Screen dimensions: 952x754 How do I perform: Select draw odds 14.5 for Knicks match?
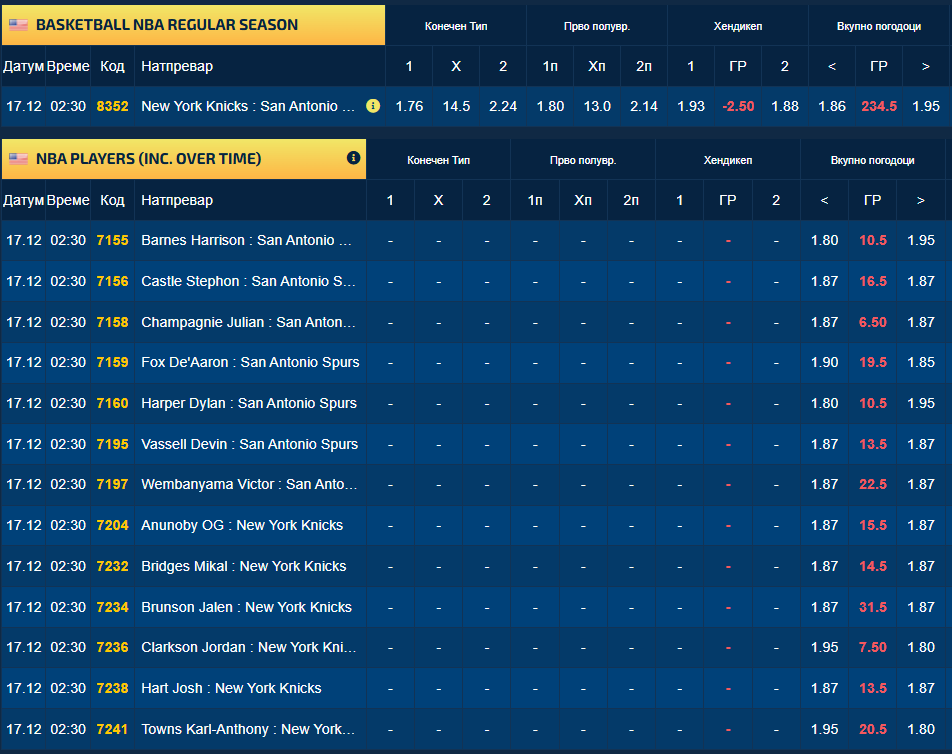click(456, 106)
